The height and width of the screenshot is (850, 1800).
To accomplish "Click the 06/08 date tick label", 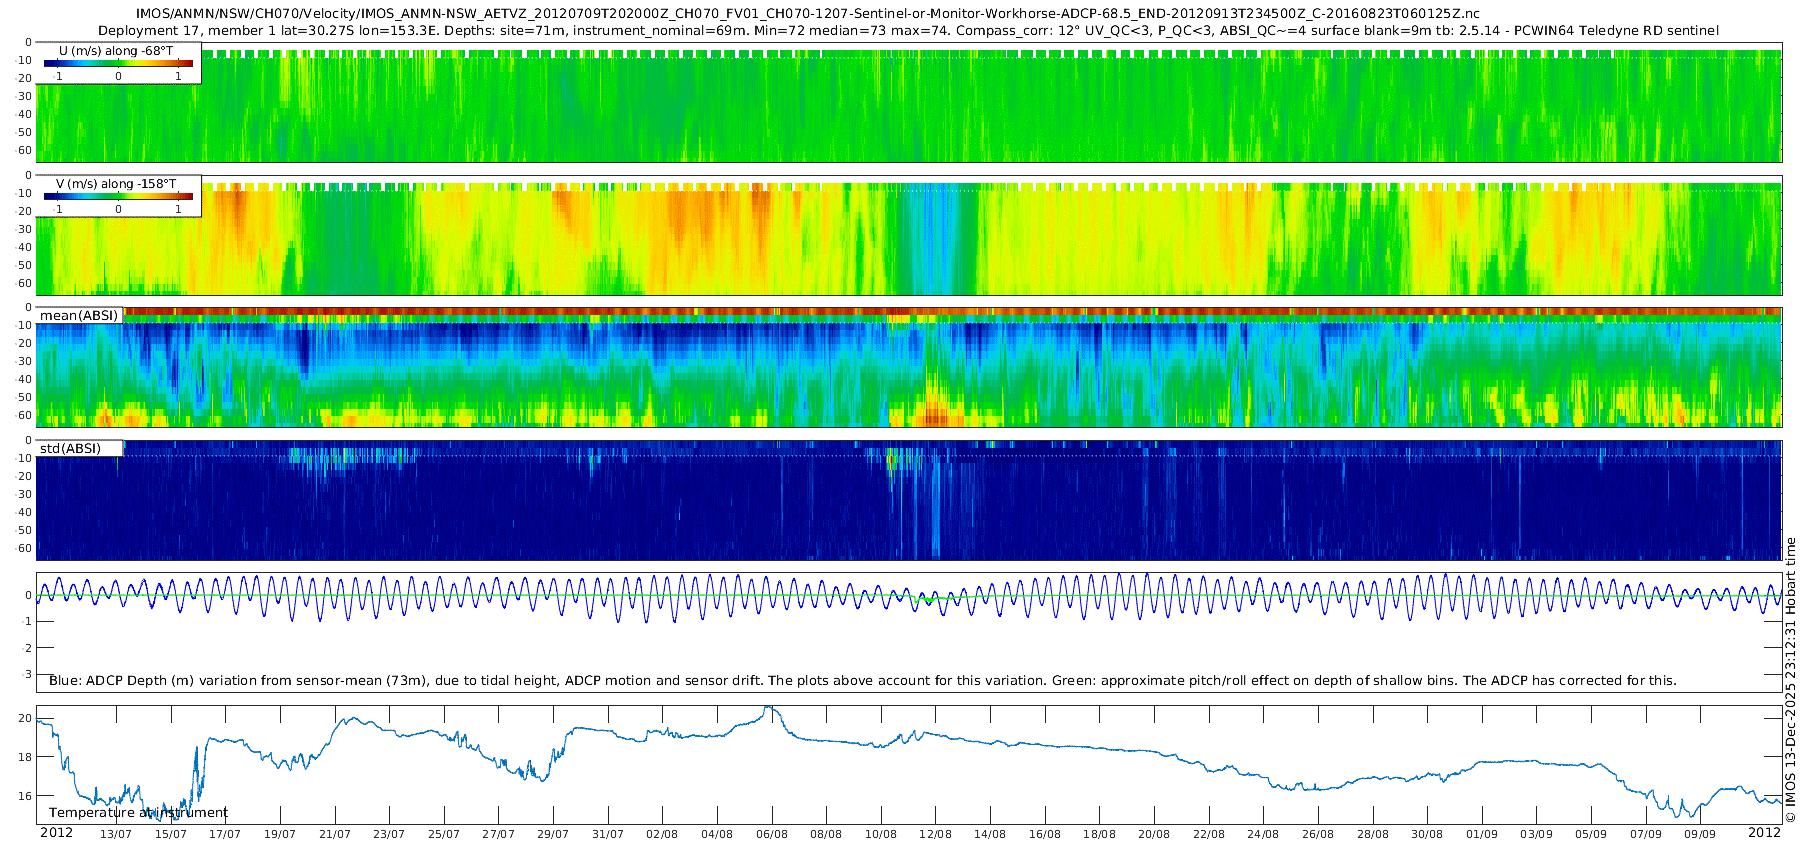I will pyautogui.click(x=771, y=834).
